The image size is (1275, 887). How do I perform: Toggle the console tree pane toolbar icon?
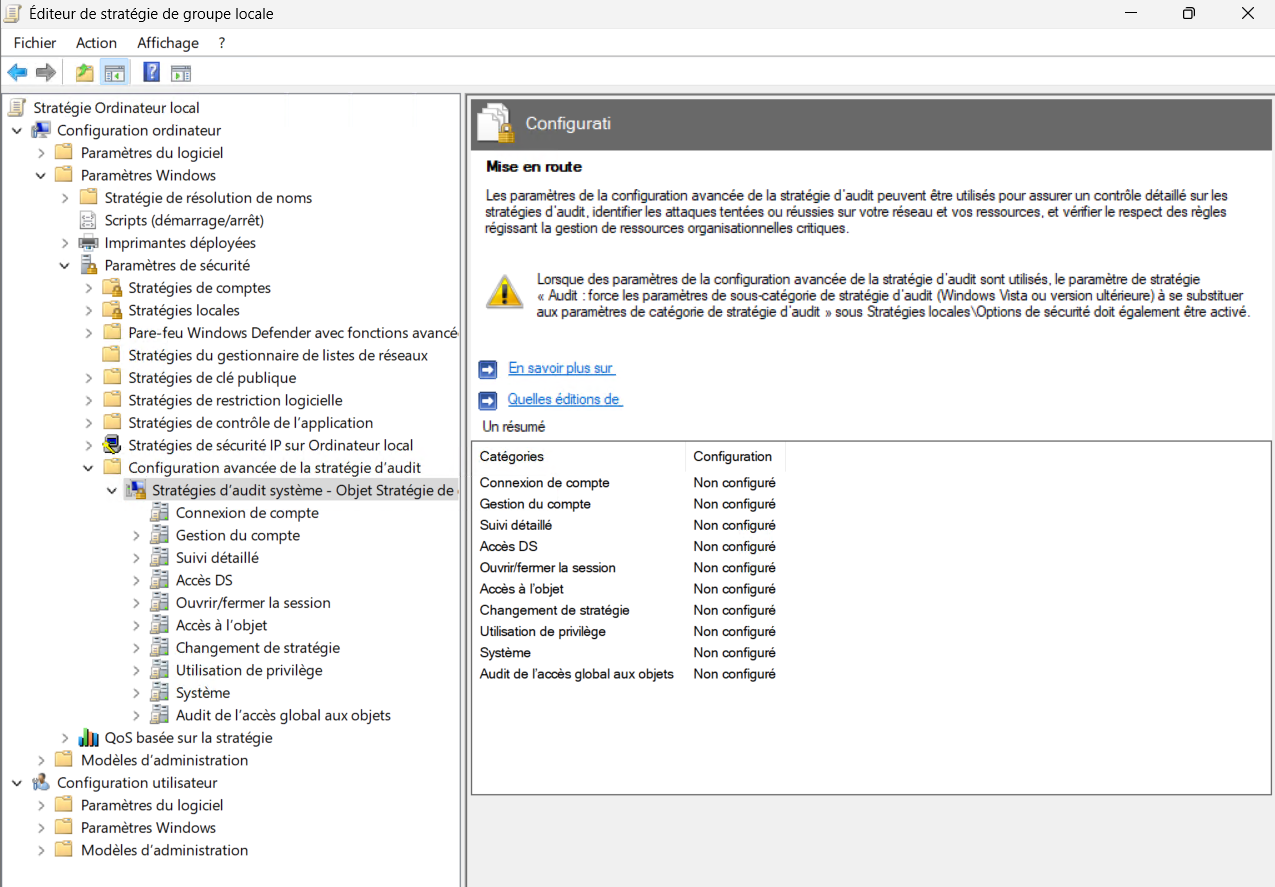pyautogui.click(x=115, y=72)
